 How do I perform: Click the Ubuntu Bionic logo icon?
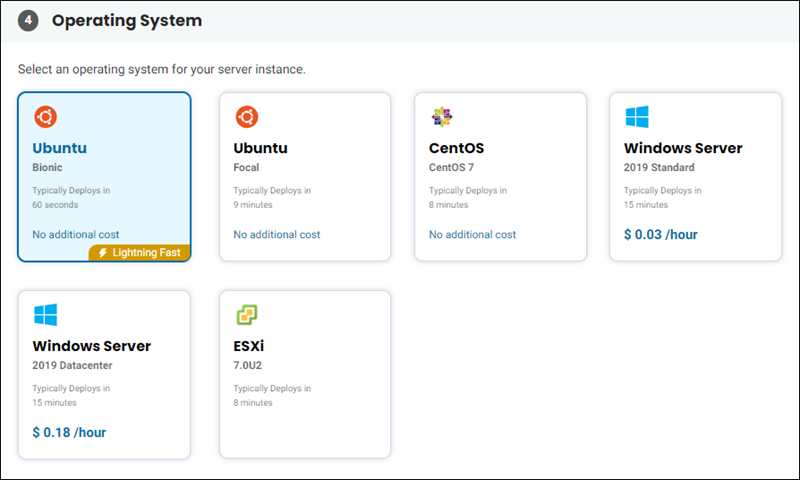pyautogui.click(x=45, y=117)
